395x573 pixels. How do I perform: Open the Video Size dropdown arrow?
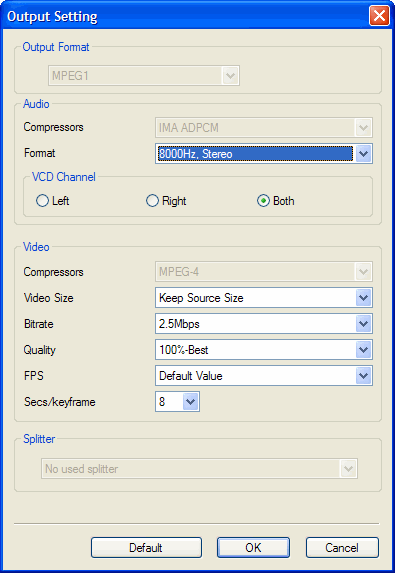point(363,297)
